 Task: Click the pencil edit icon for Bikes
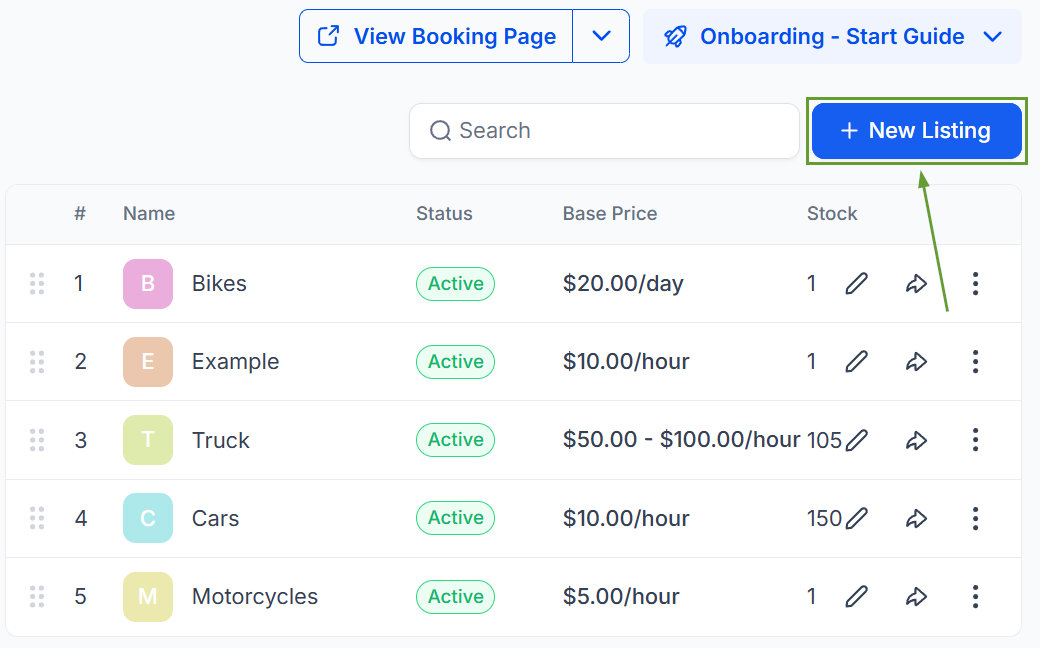pos(856,284)
